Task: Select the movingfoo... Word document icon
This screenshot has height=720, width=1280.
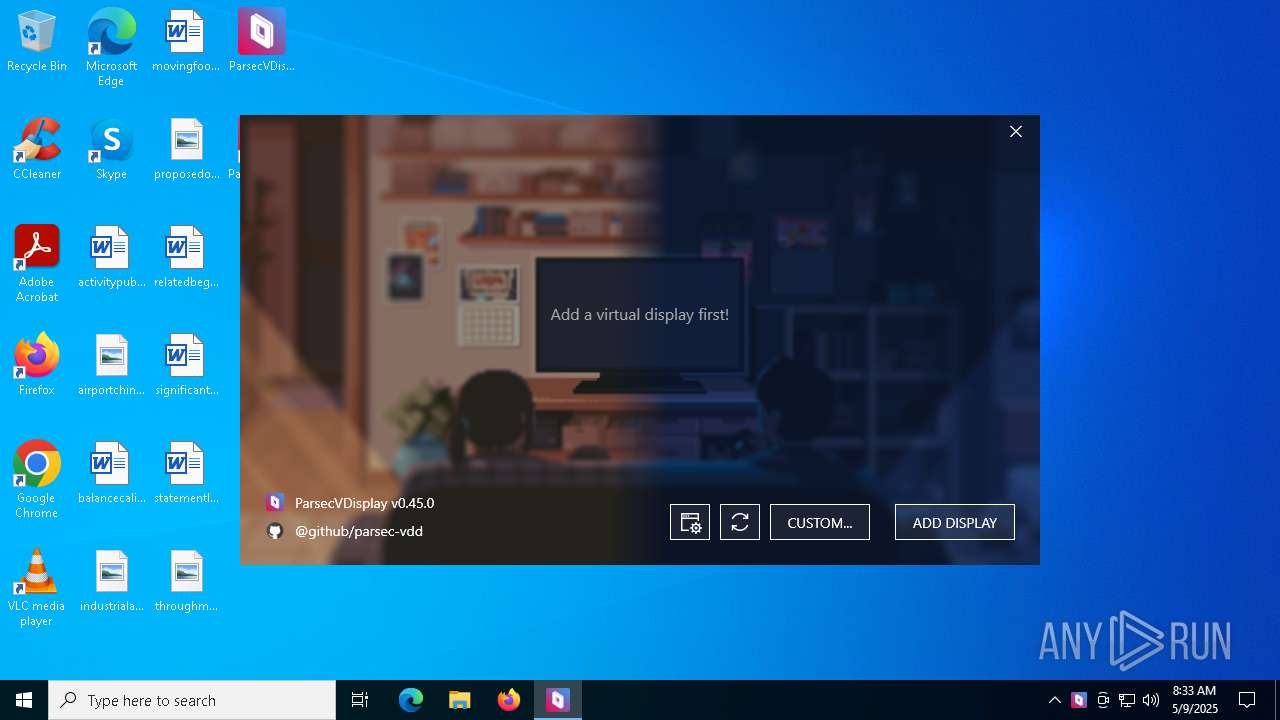Action: point(185,41)
